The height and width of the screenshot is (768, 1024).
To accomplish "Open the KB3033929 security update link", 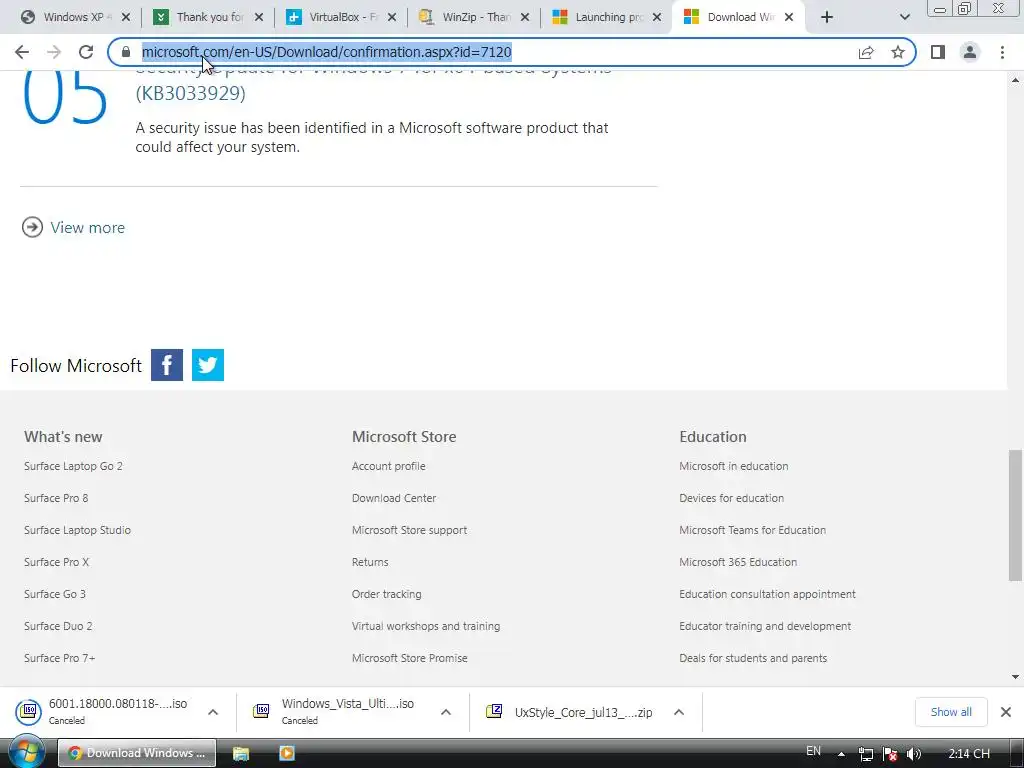I will (x=373, y=81).
